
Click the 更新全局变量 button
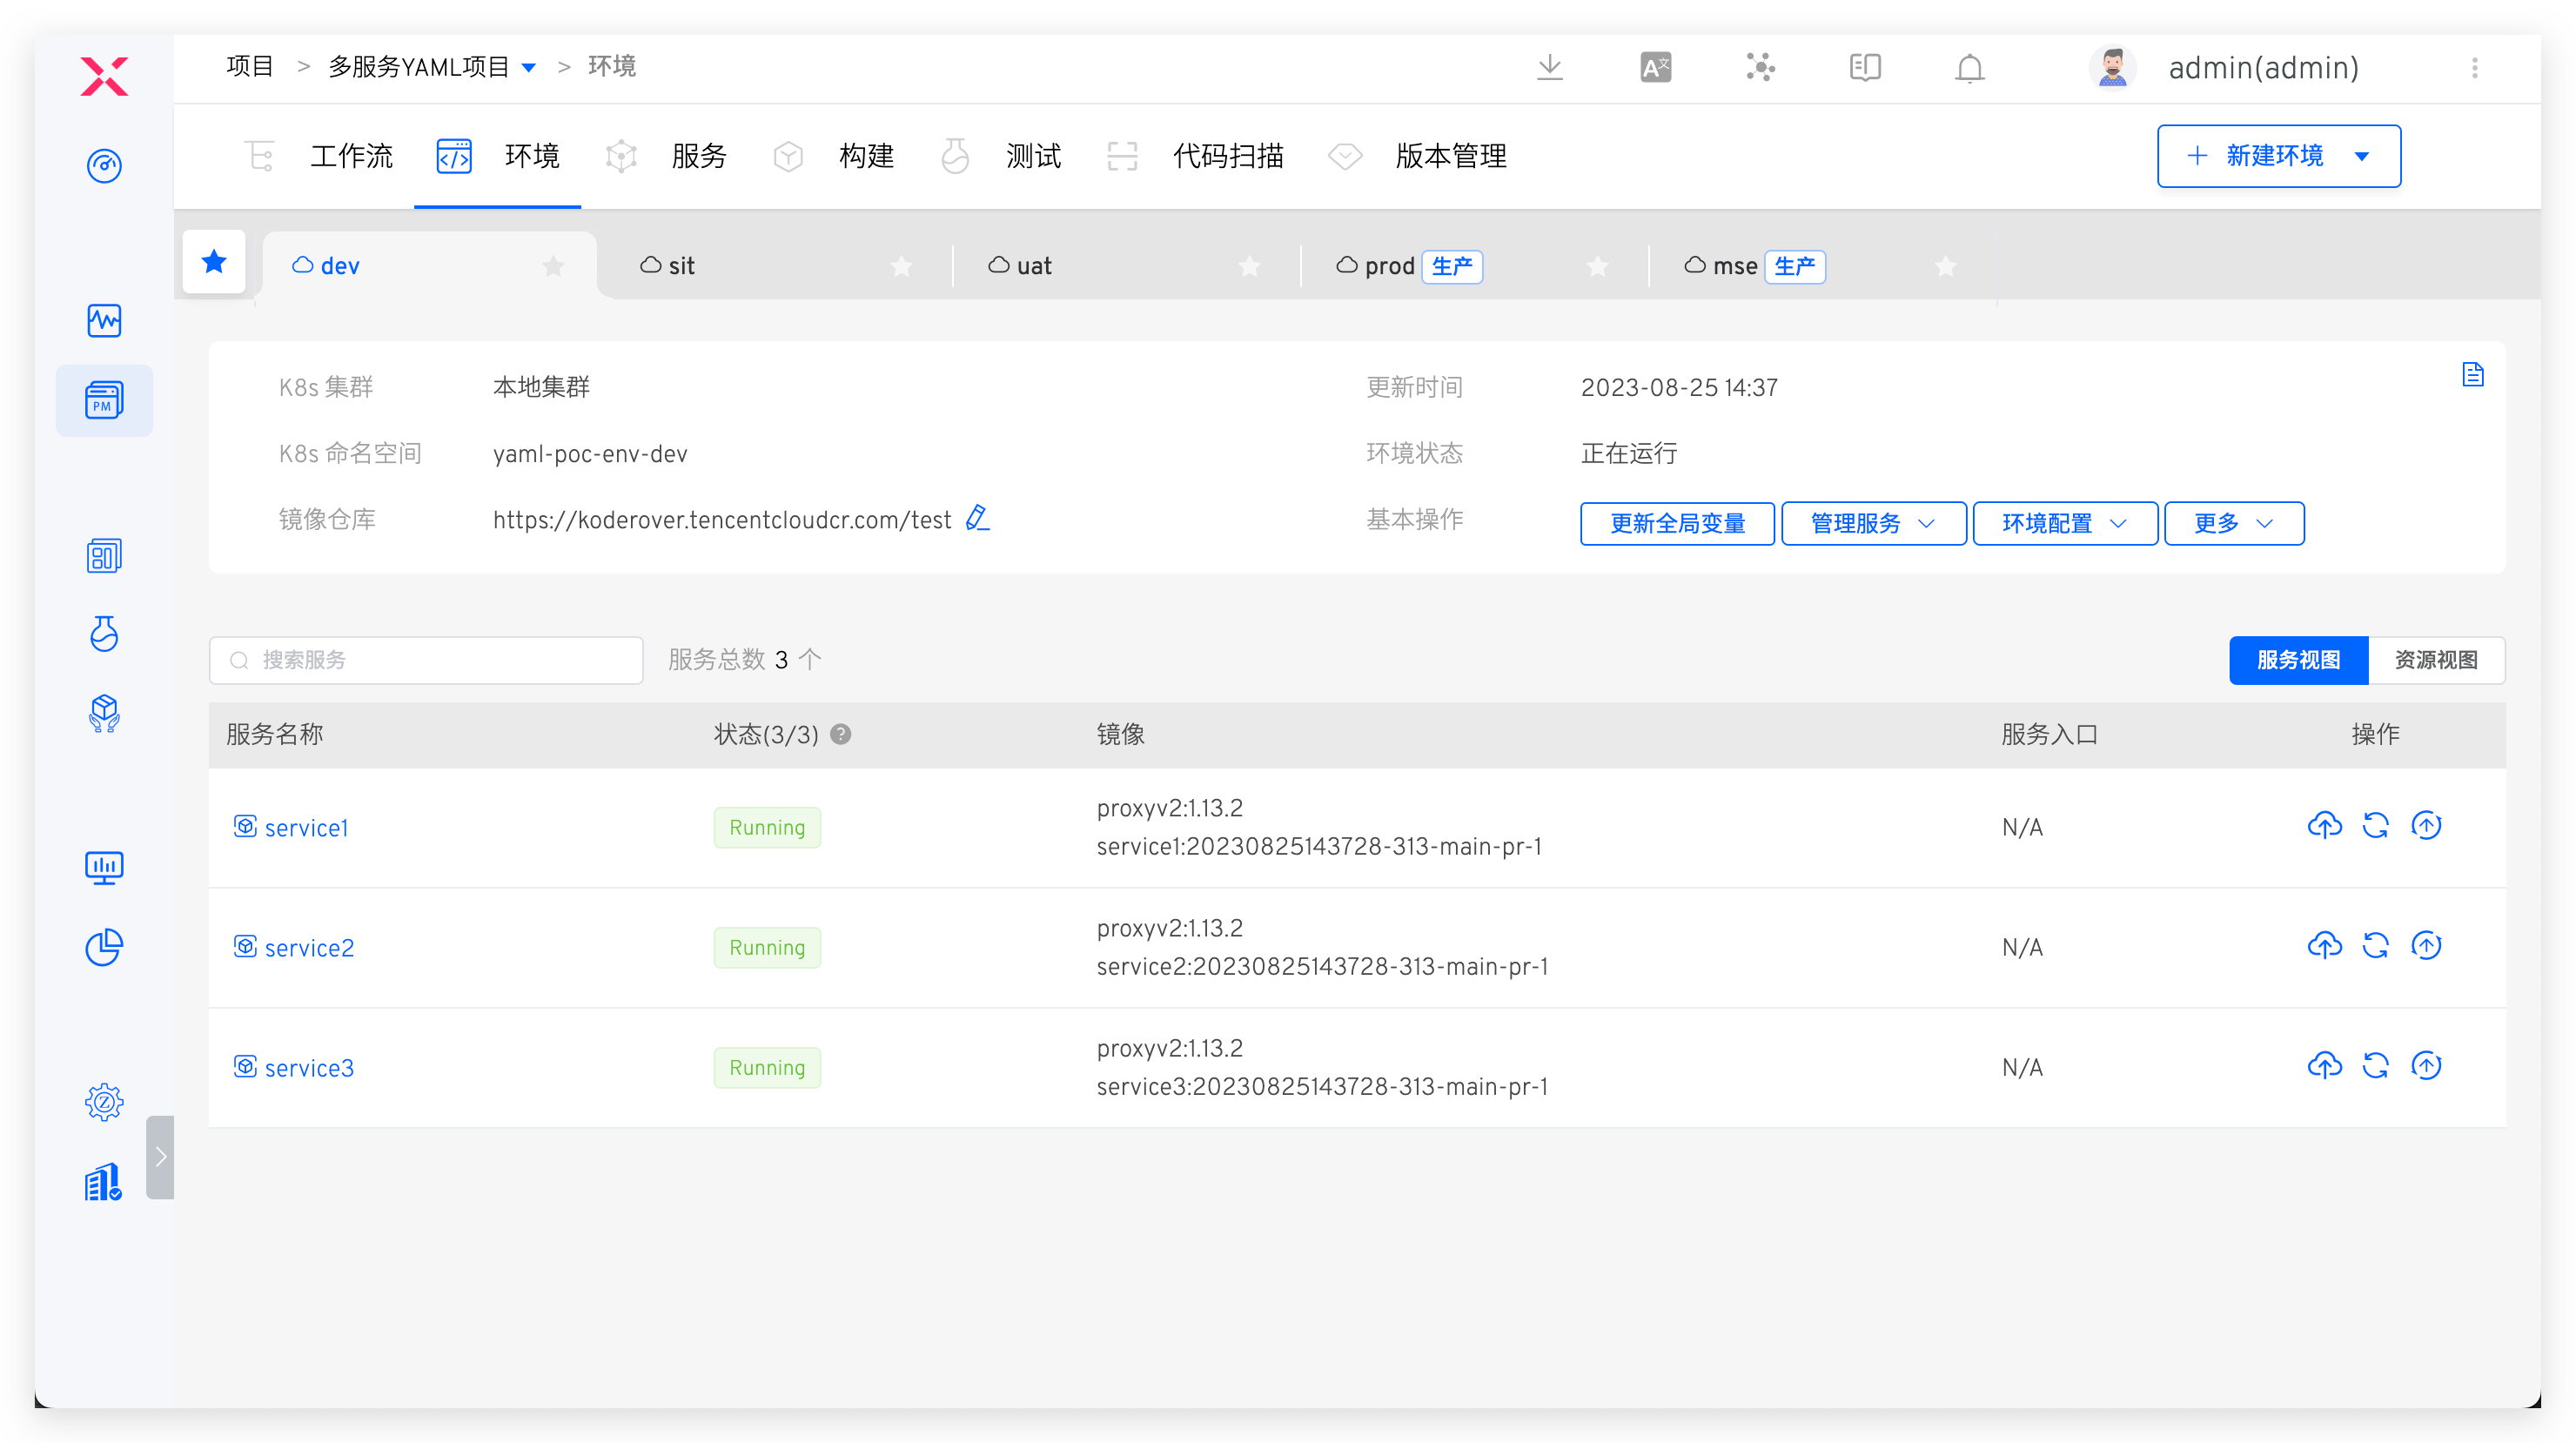tap(1677, 523)
